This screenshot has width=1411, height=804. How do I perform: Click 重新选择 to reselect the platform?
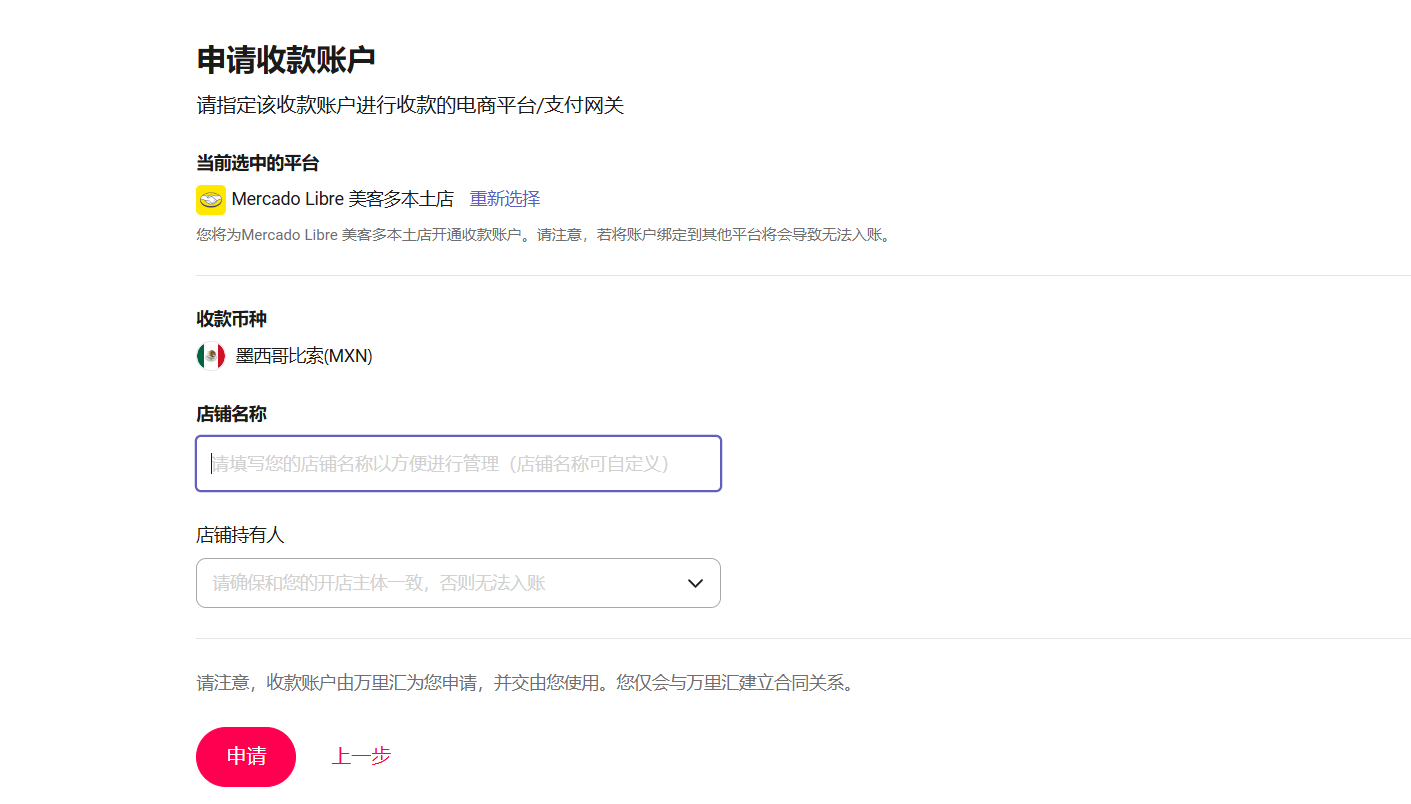coord(504,199)
